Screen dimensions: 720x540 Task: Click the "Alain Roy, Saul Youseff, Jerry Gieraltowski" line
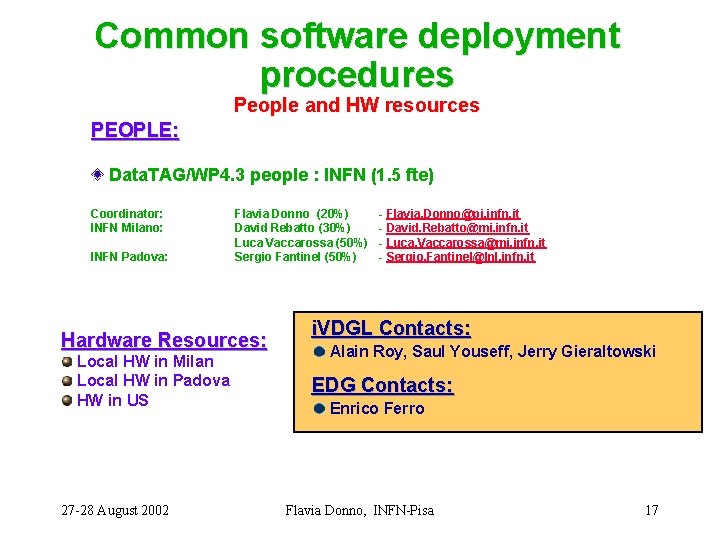point(493,352)
